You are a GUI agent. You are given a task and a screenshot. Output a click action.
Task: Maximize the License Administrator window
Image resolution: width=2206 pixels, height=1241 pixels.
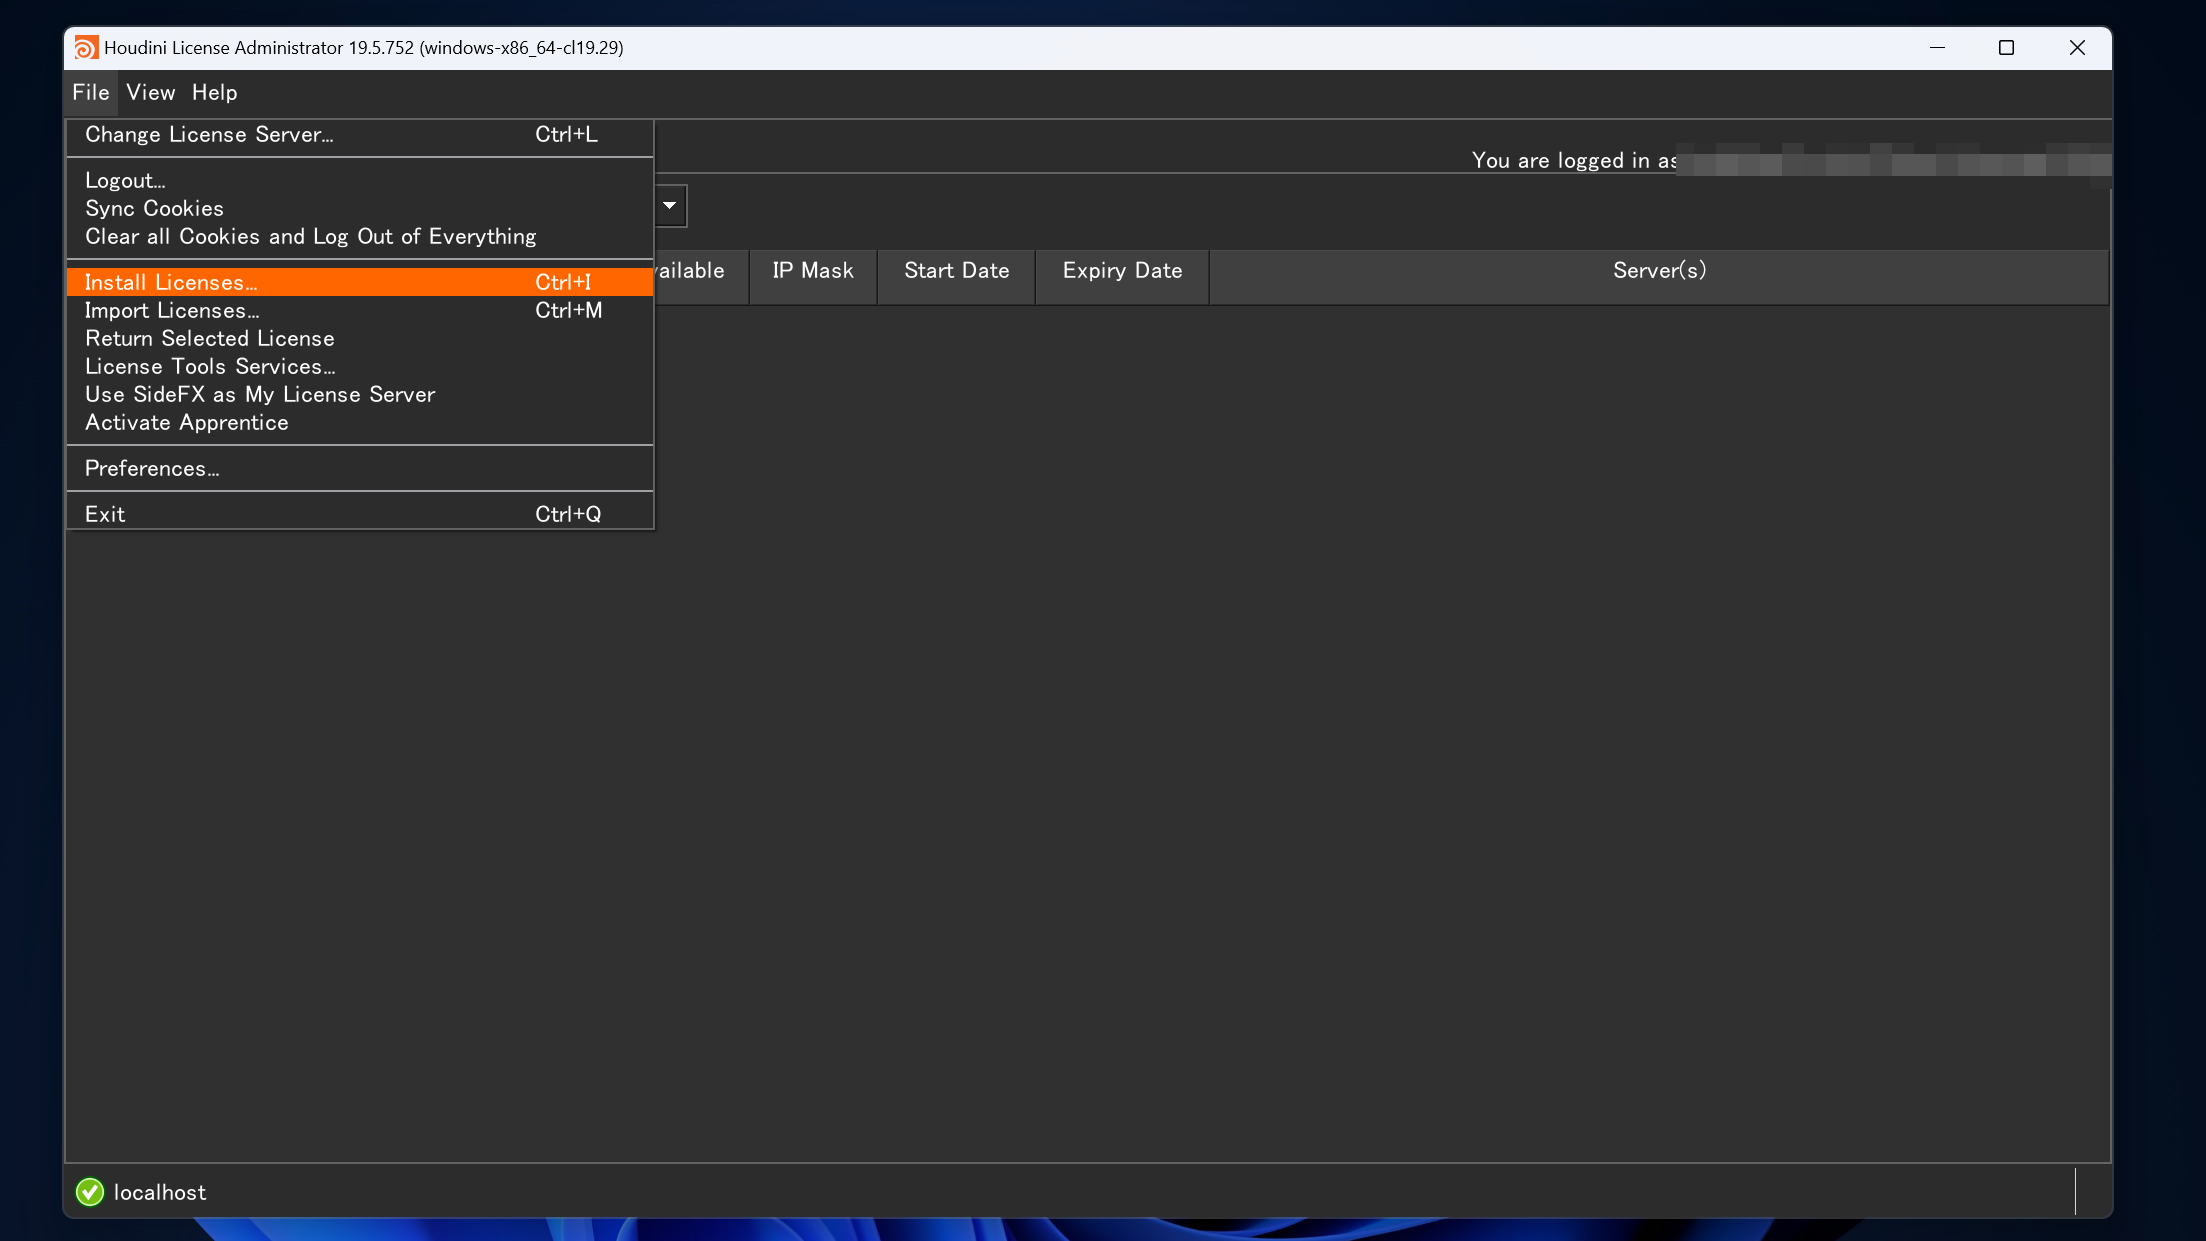click(2006, 48)
